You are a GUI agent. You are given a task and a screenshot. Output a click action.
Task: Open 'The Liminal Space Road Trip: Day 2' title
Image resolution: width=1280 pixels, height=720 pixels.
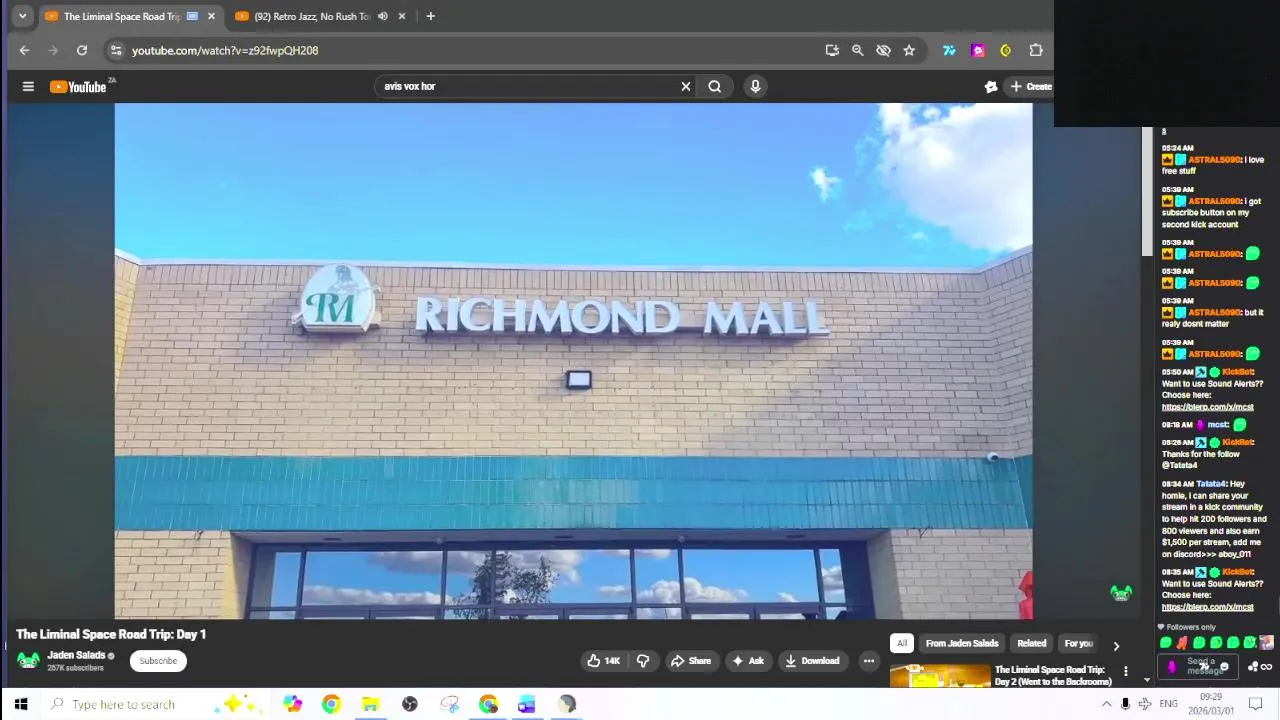[x=1053, y=676]
